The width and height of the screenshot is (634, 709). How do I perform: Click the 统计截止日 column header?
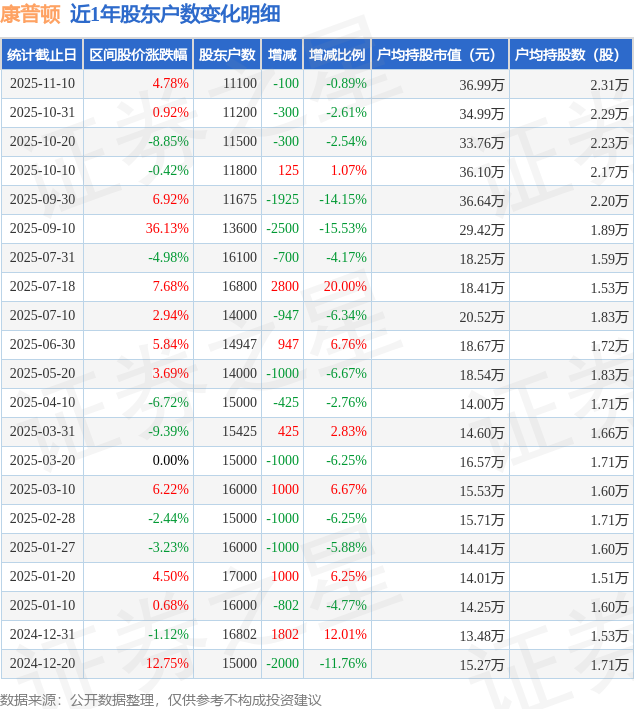coord(41,55)
